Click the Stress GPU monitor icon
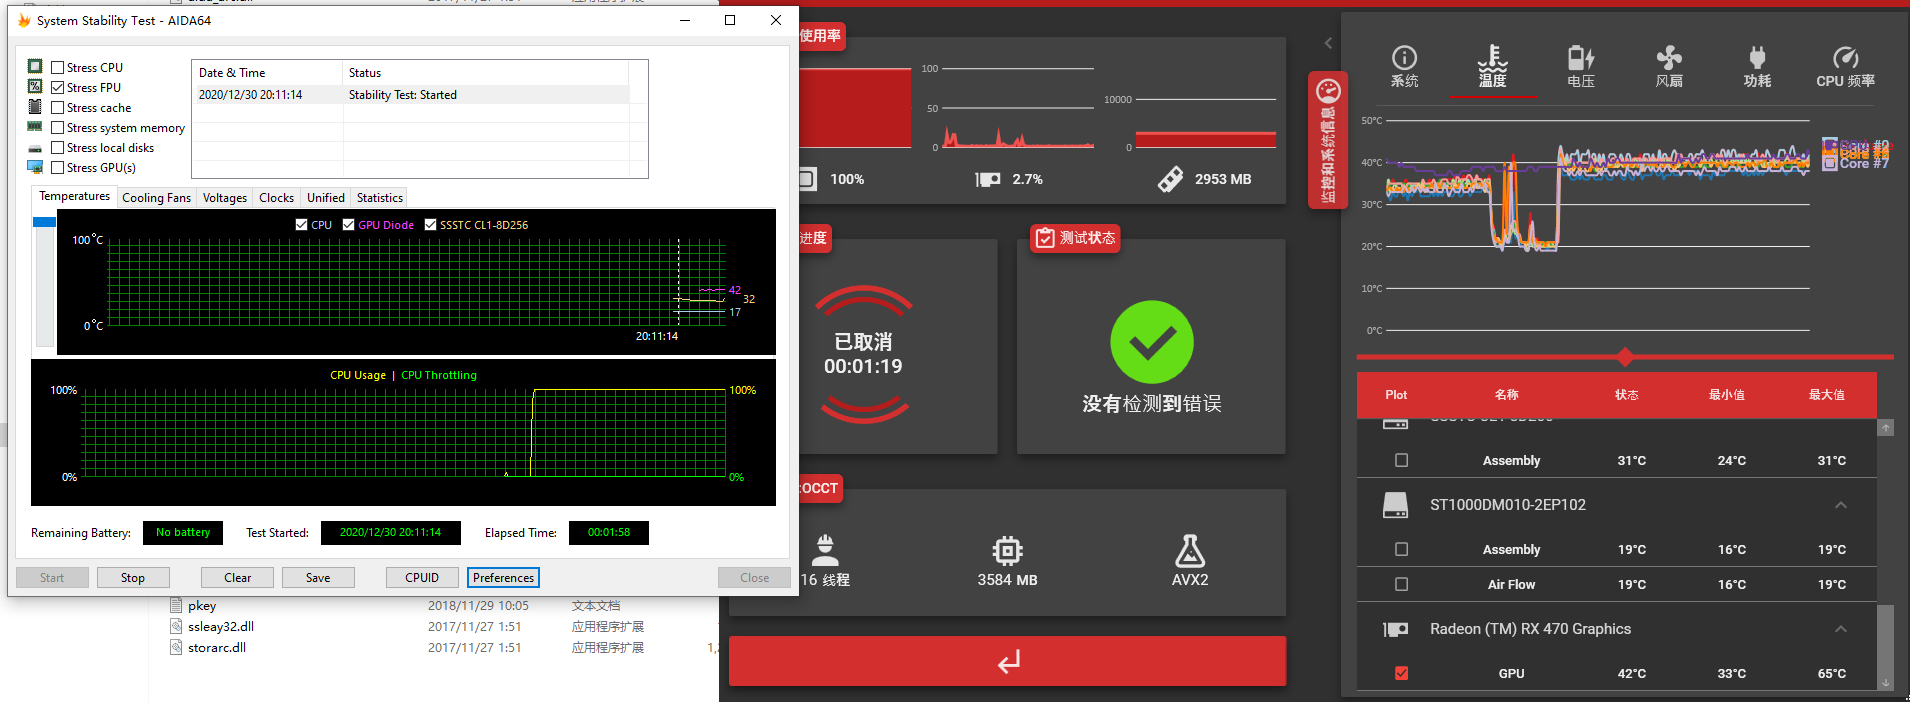Screen dimensions: 1910x703 [35, 167]
